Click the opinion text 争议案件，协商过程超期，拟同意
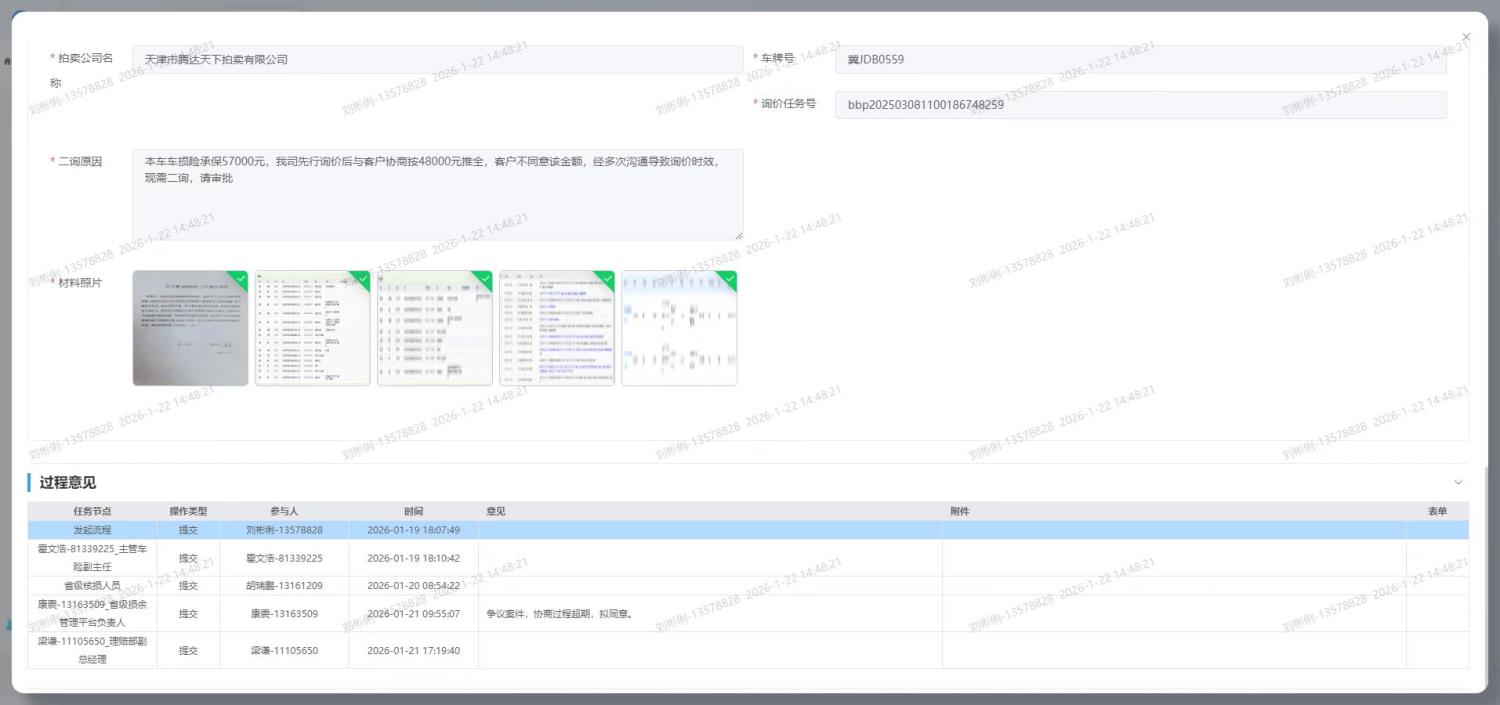The height and width of the screenshot is (705, 1500). (x=560, y=614)
